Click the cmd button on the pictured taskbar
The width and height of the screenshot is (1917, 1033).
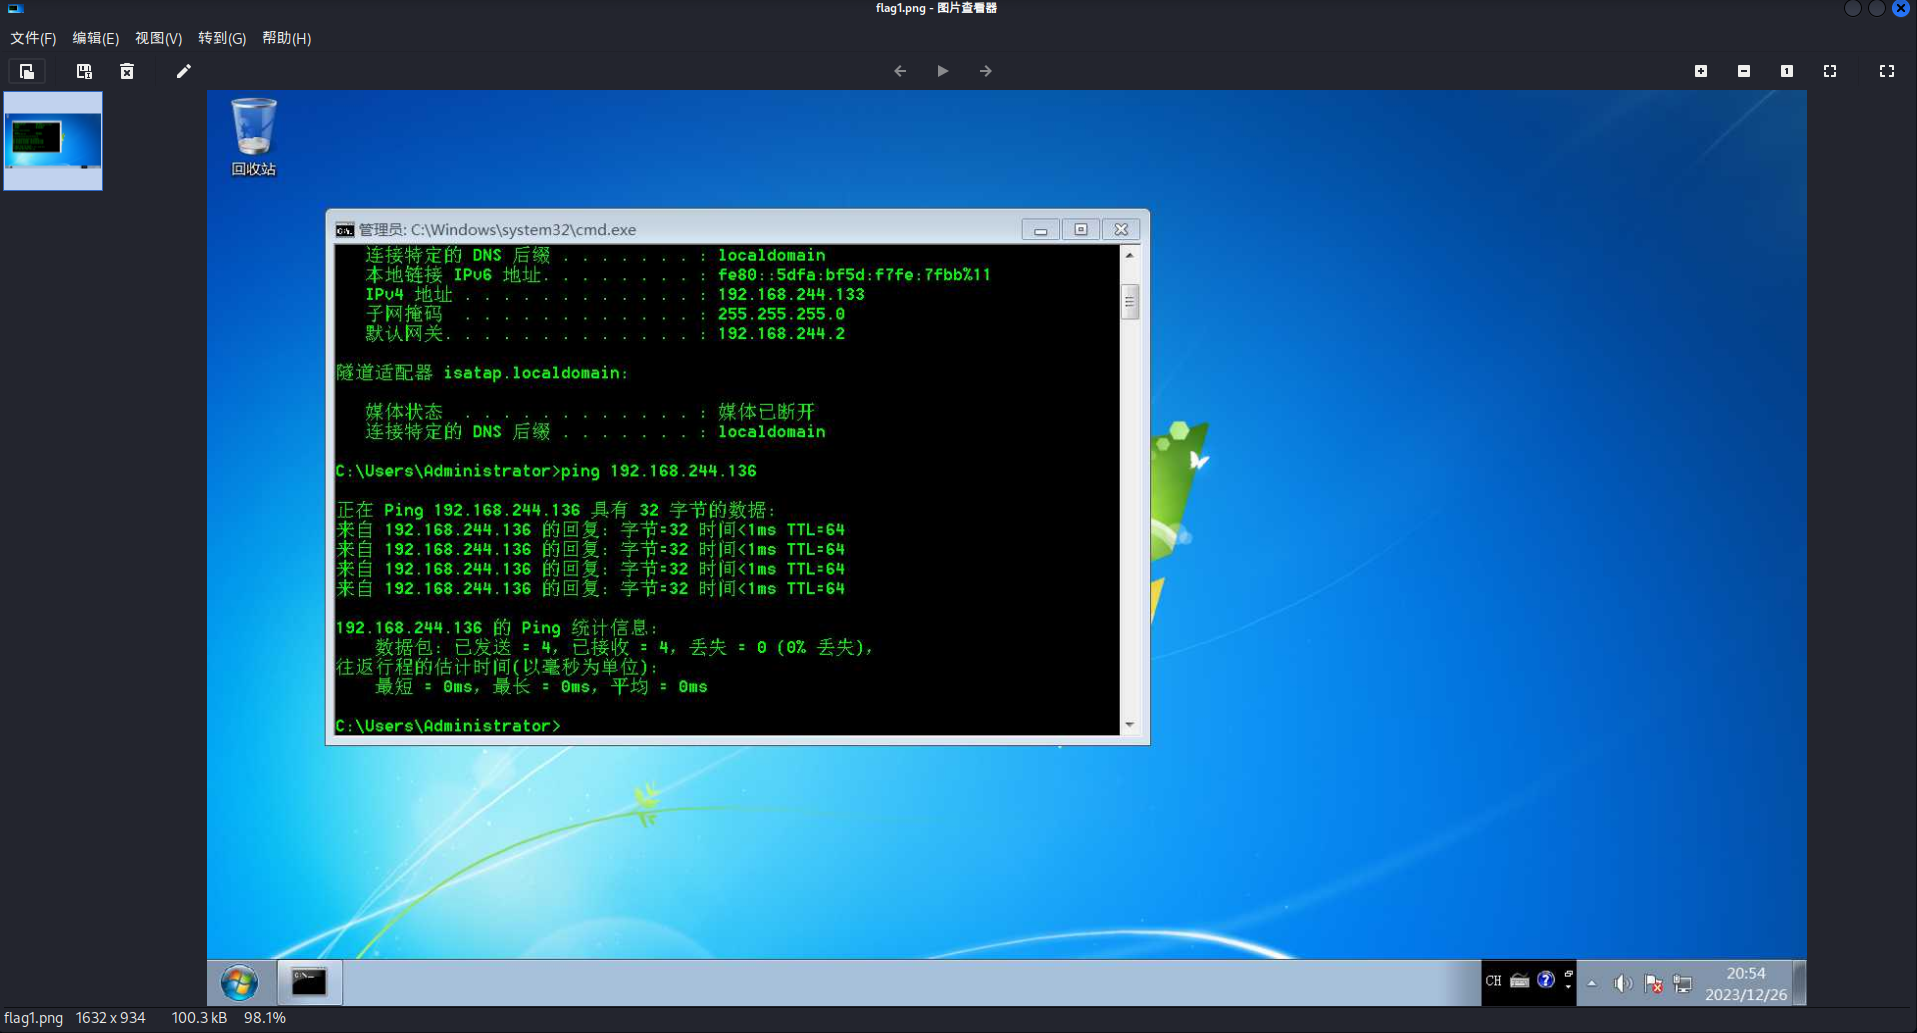(309, 983)
